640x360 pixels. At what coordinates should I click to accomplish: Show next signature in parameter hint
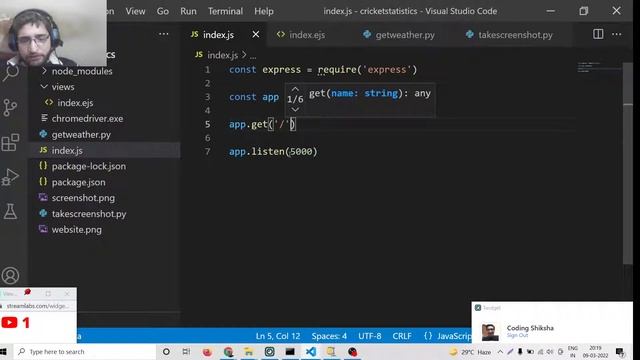pyautogui.click(x=295, y=109)
